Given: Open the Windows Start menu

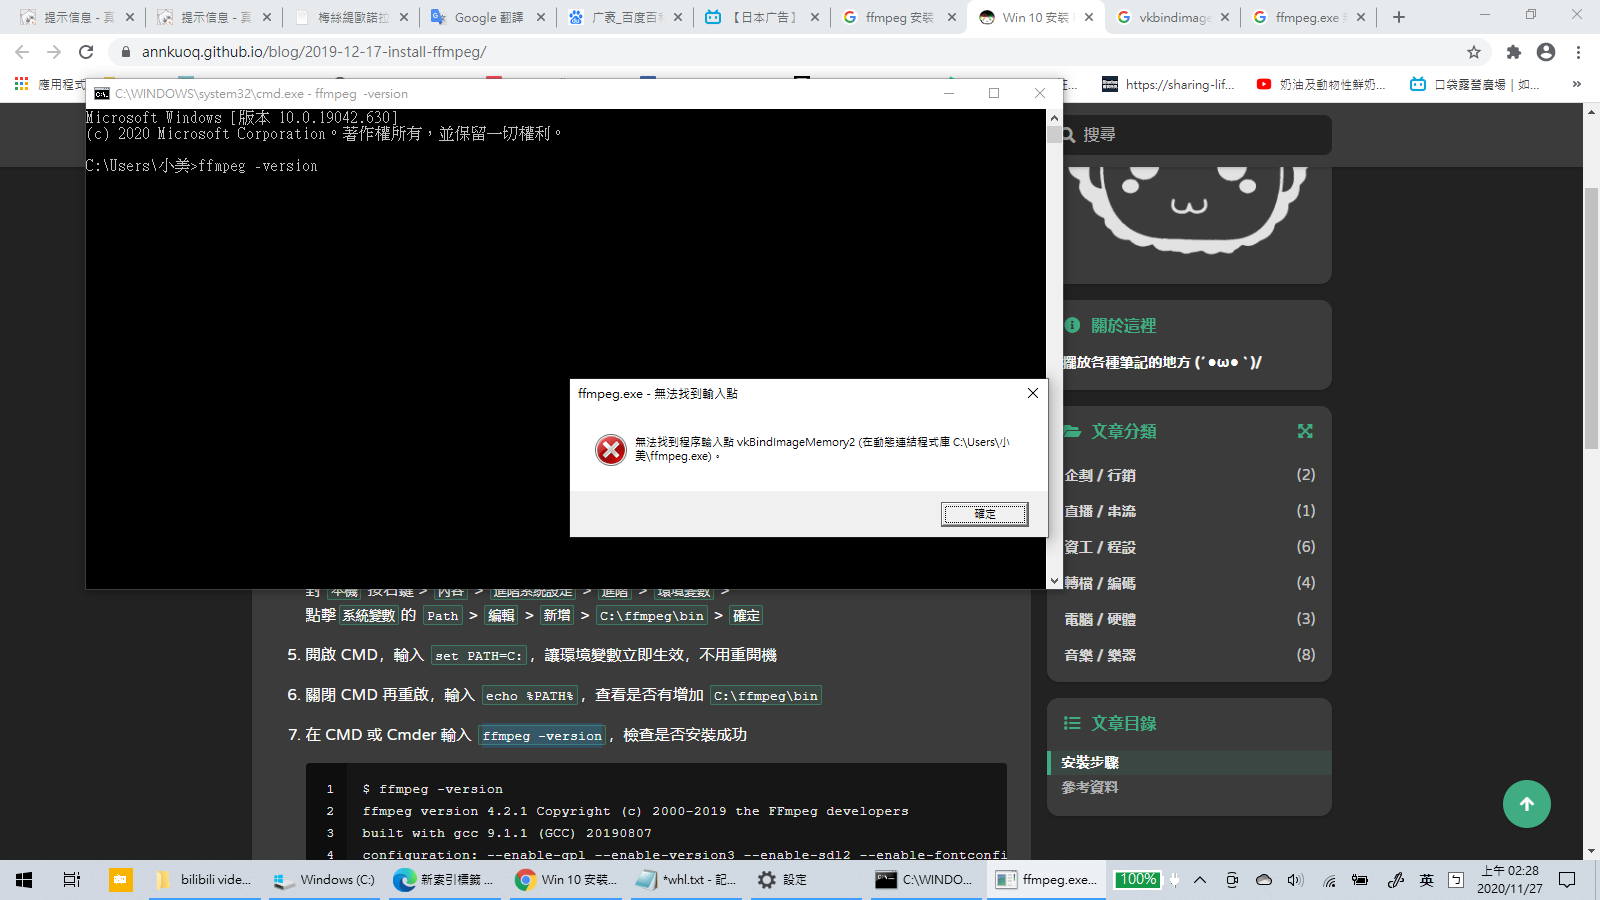Looking at the screenshot, I should 24,880.
